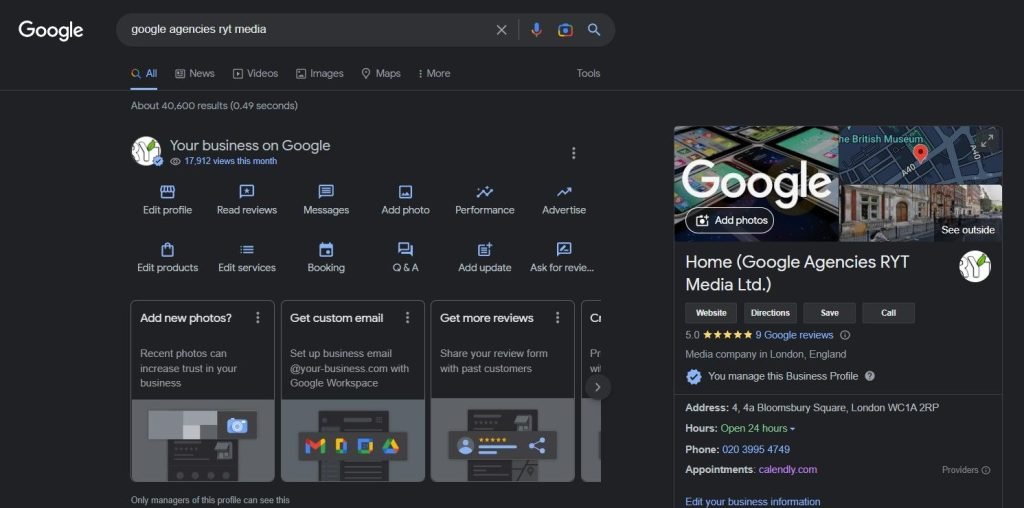1024x508 pixels.
Task: Clear the search box text
Action: pos(502,30)
